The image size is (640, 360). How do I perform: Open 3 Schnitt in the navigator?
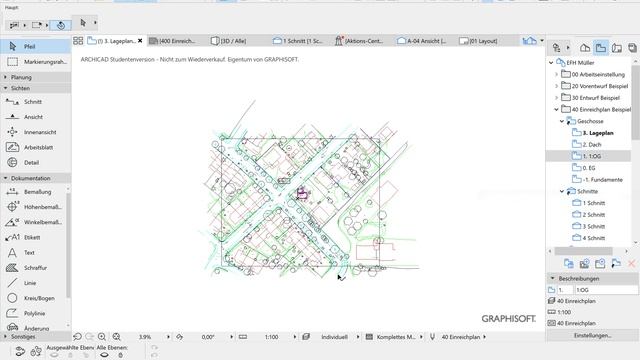click(x=593, y=226)
